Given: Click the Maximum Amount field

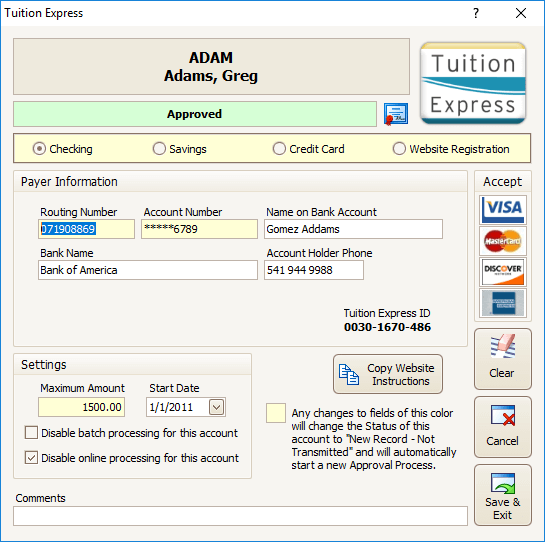Looking at the screenshot, I should coord(82,407).
